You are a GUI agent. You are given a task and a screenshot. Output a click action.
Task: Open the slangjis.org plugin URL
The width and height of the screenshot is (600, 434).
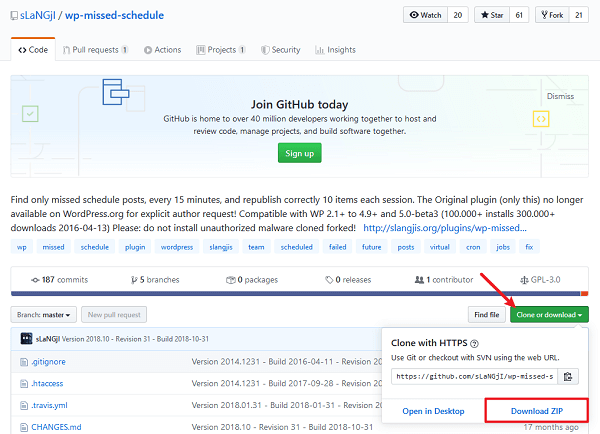[x=445, y=228]
